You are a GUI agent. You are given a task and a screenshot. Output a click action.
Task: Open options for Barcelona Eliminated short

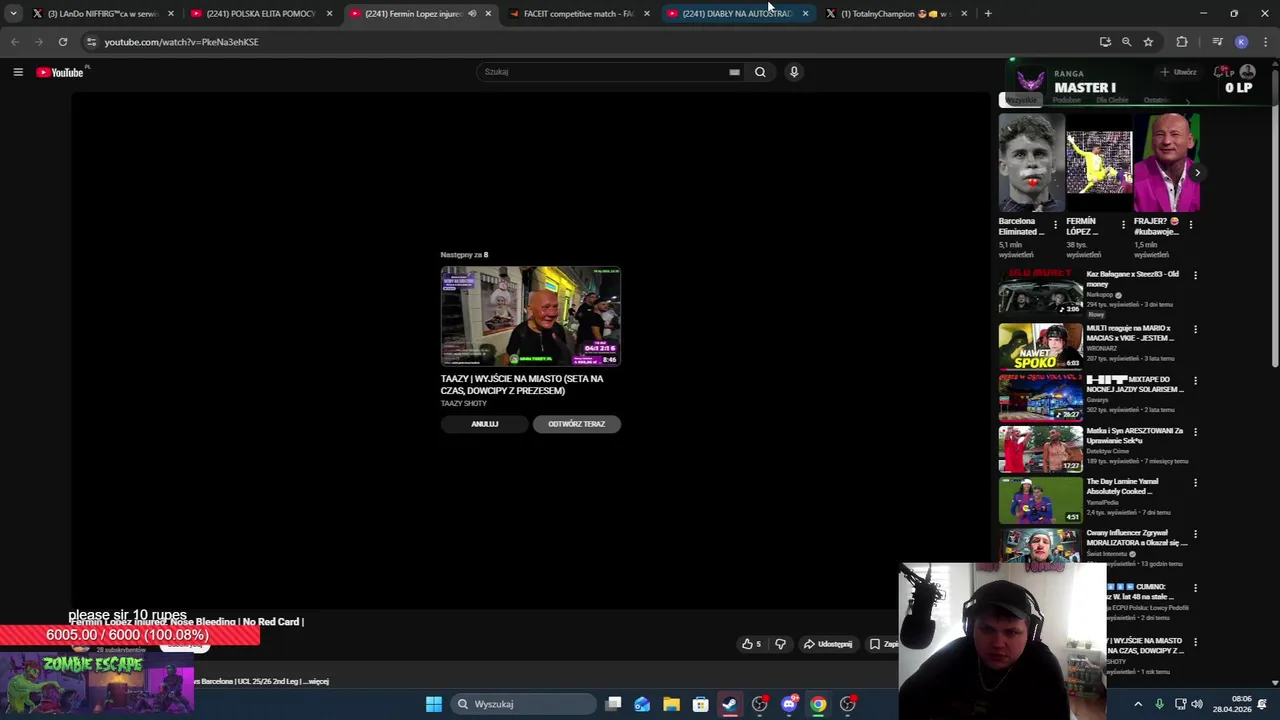[1055, 225]
